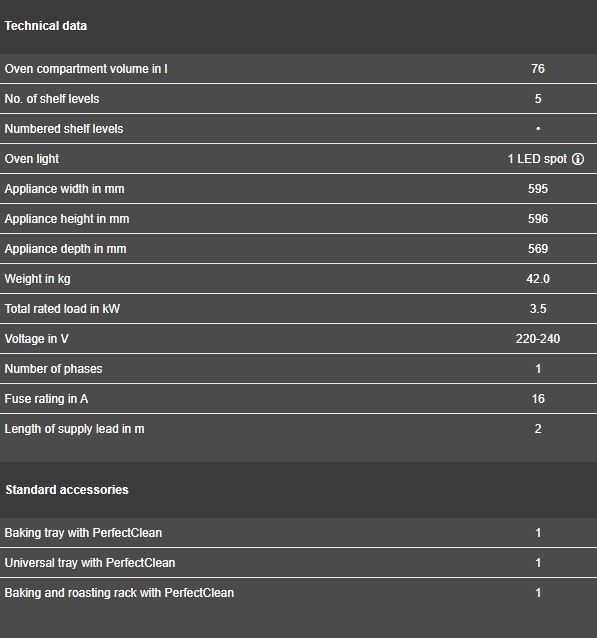Select the No. of shelf levels row
This screenshot has width=597, height=638.
point(298,99)
